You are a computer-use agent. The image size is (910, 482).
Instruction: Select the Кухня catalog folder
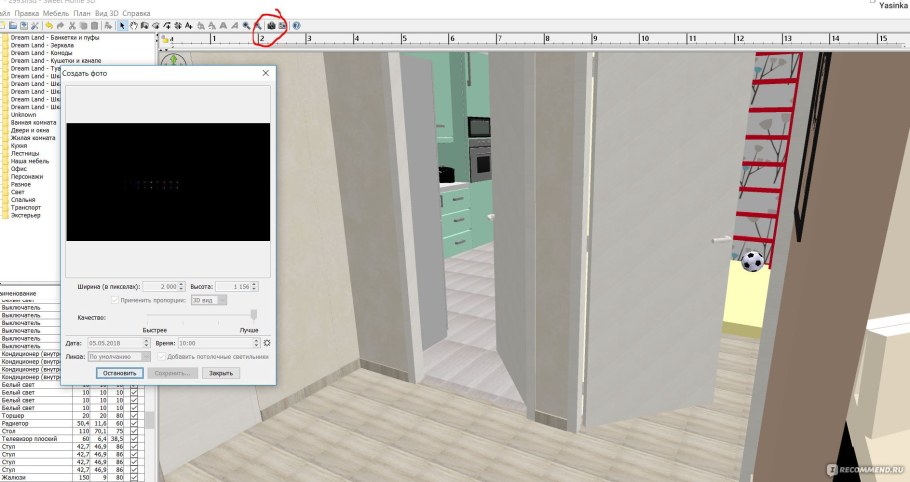[19, 146]
